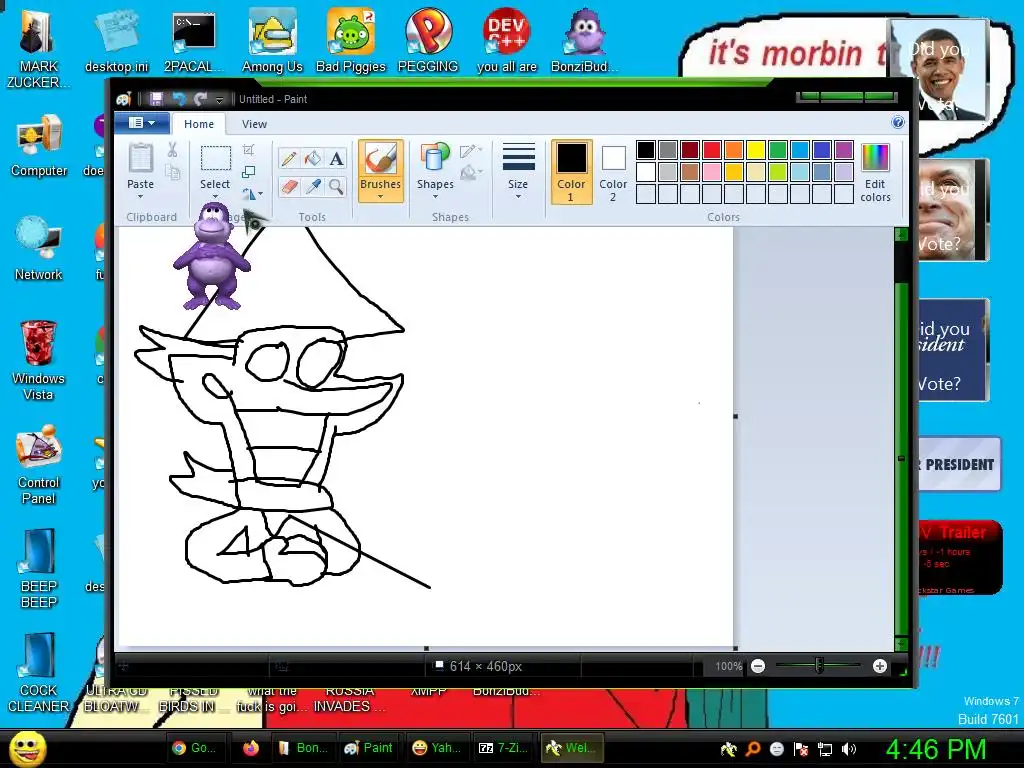Click the Save icon in Paint title bar
The height and width of the screenshot is (768, 1024).
click(156, 99)
